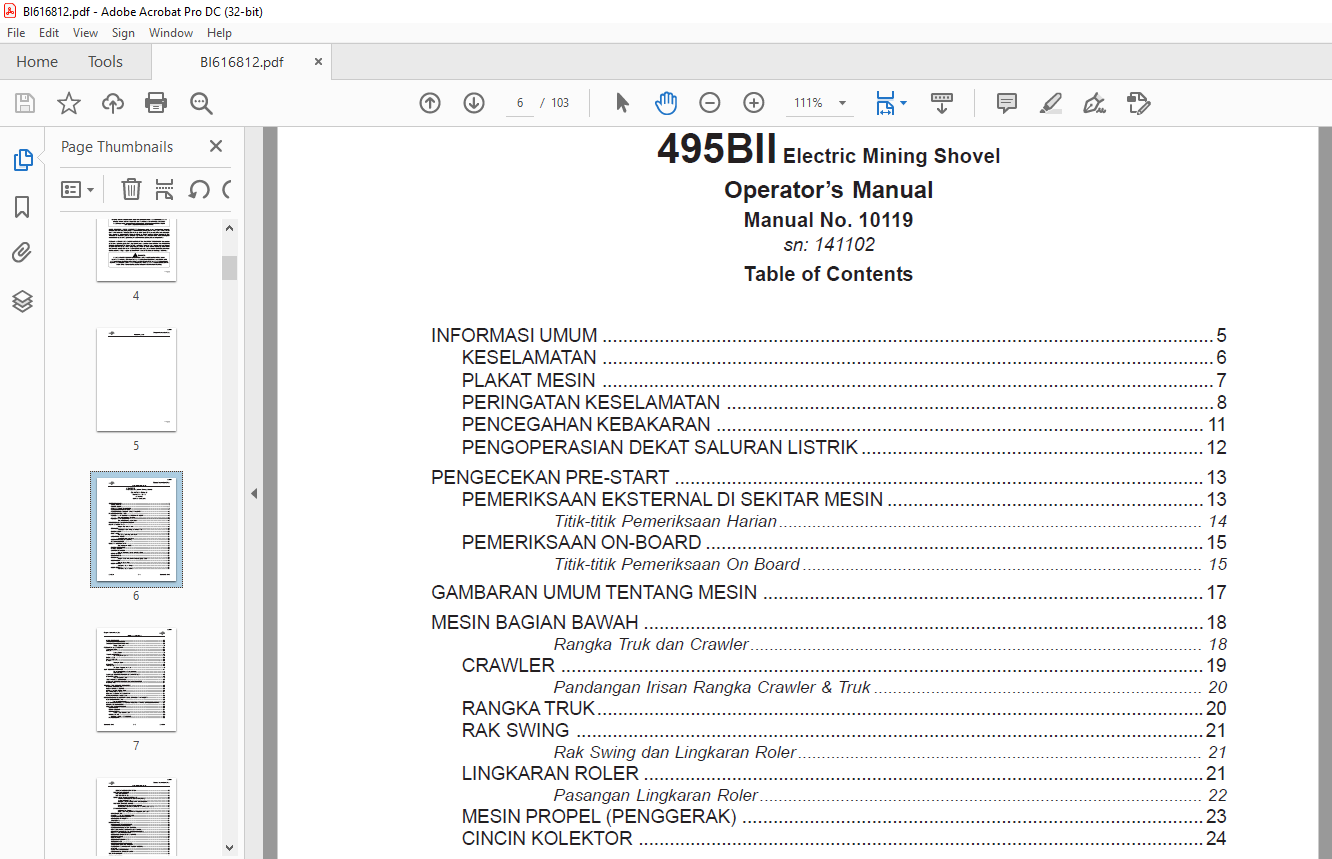Click MESIN BAGIAN BAWAH contents entry
The image size is (1332, 859).
coord(828,623)
